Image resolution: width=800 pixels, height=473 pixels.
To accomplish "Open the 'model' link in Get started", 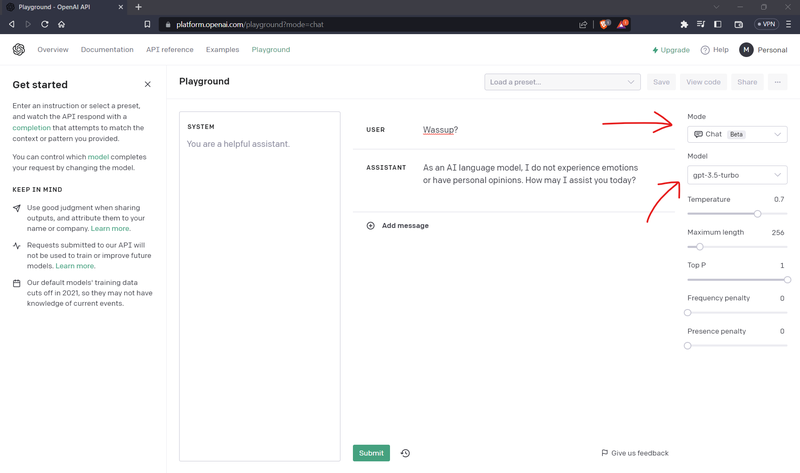I will (98, 157).
